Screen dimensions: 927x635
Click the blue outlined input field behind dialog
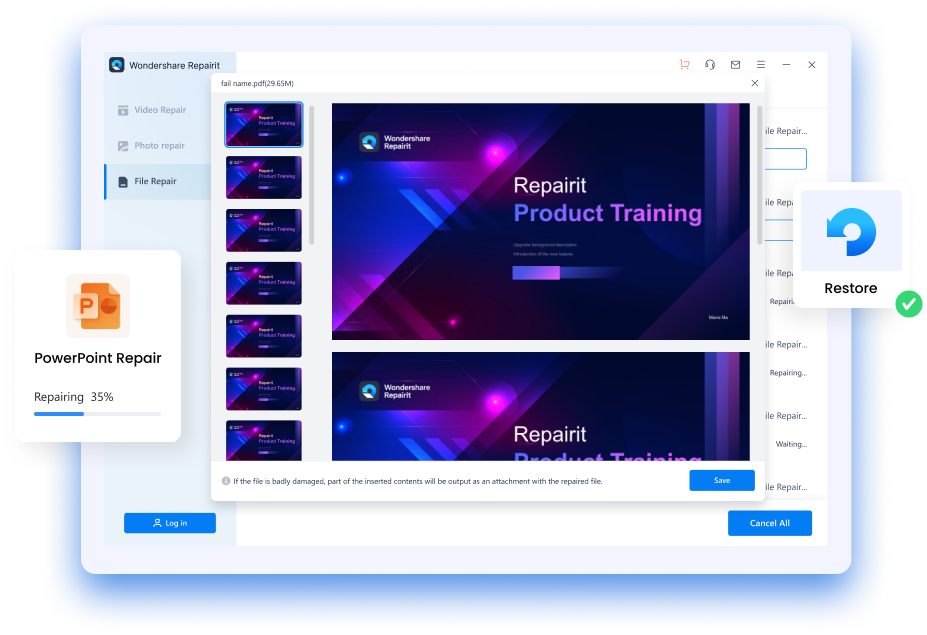coord(786,159)
